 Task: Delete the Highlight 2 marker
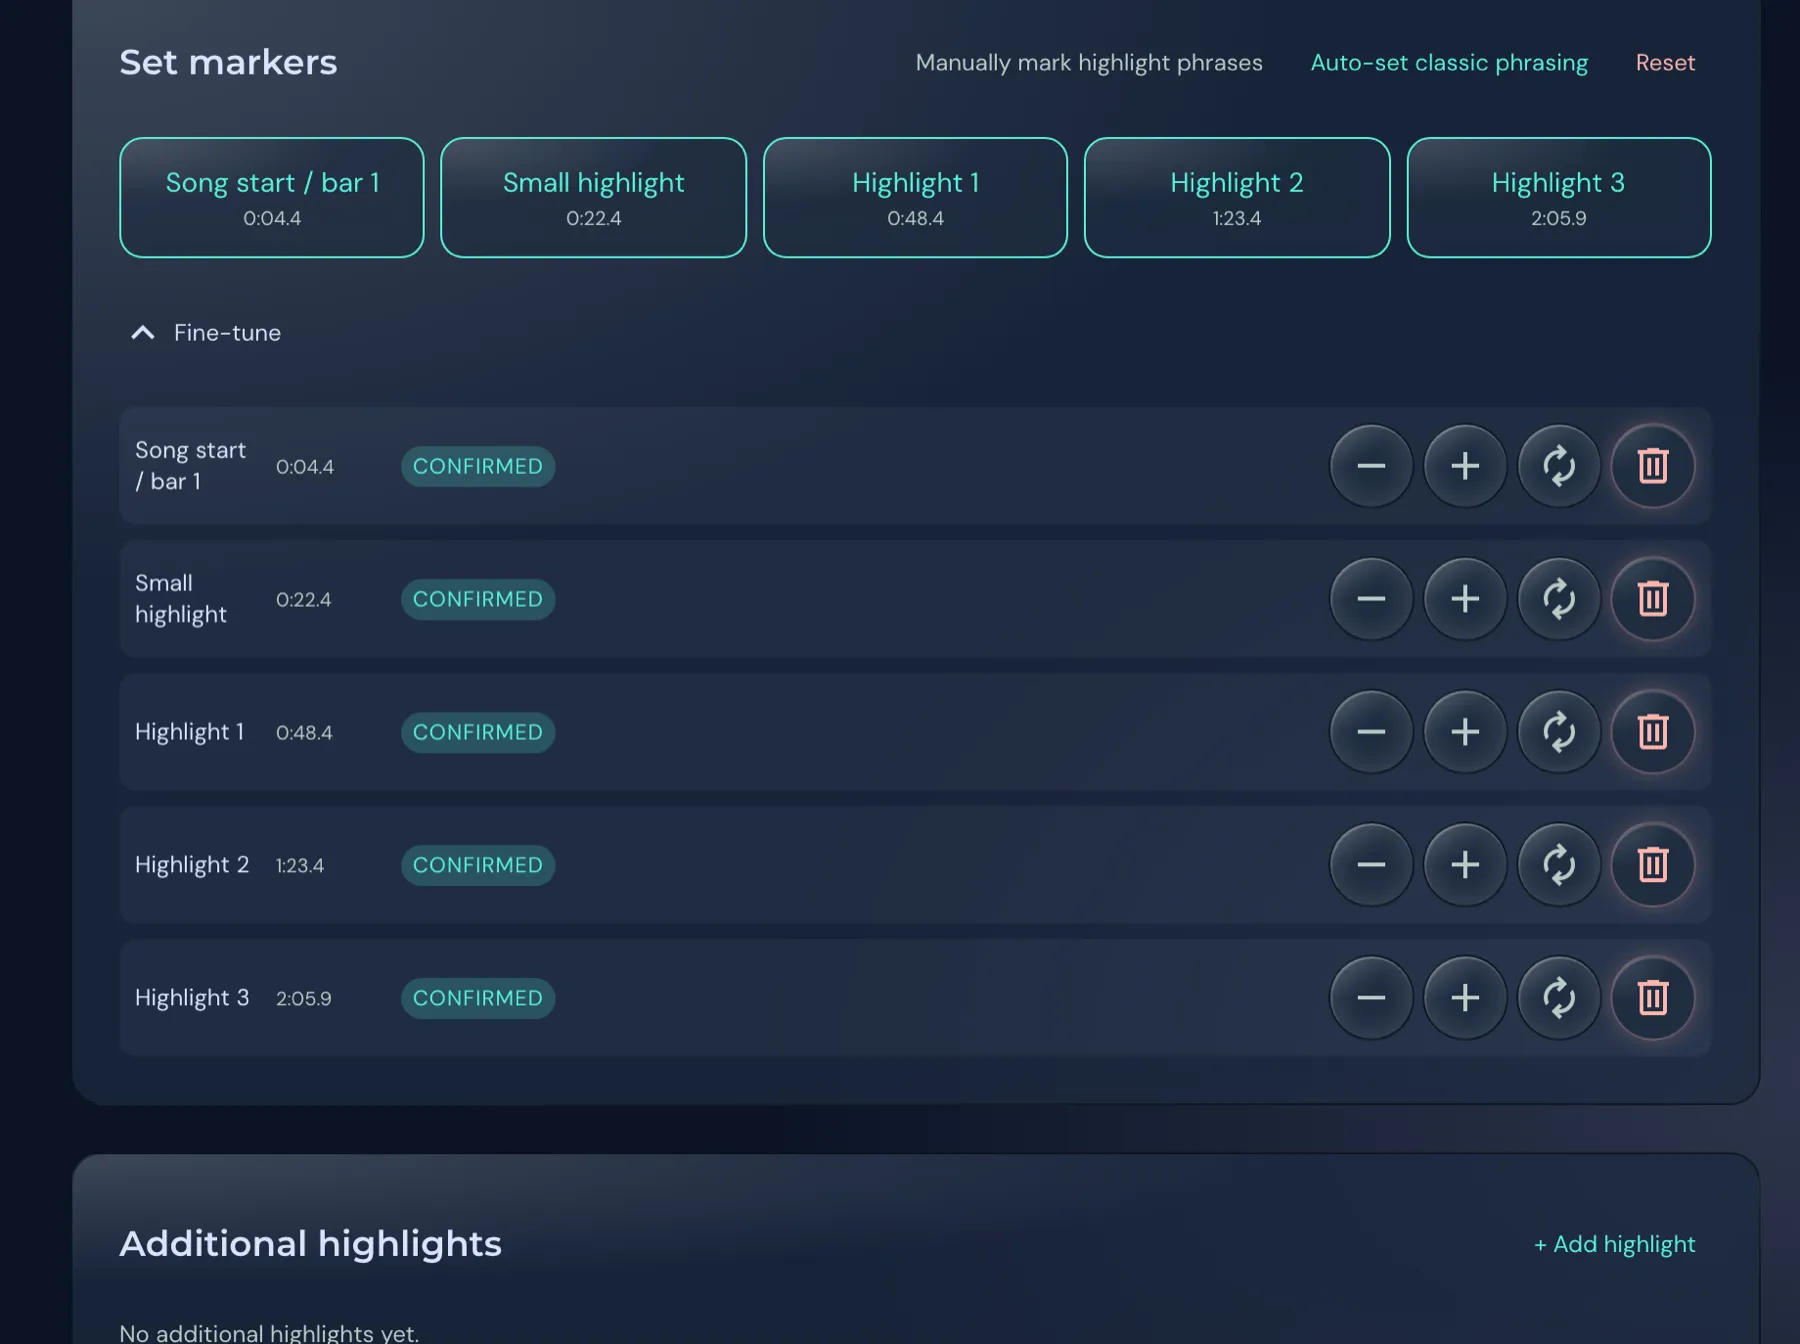click(x=1653, y=865)
